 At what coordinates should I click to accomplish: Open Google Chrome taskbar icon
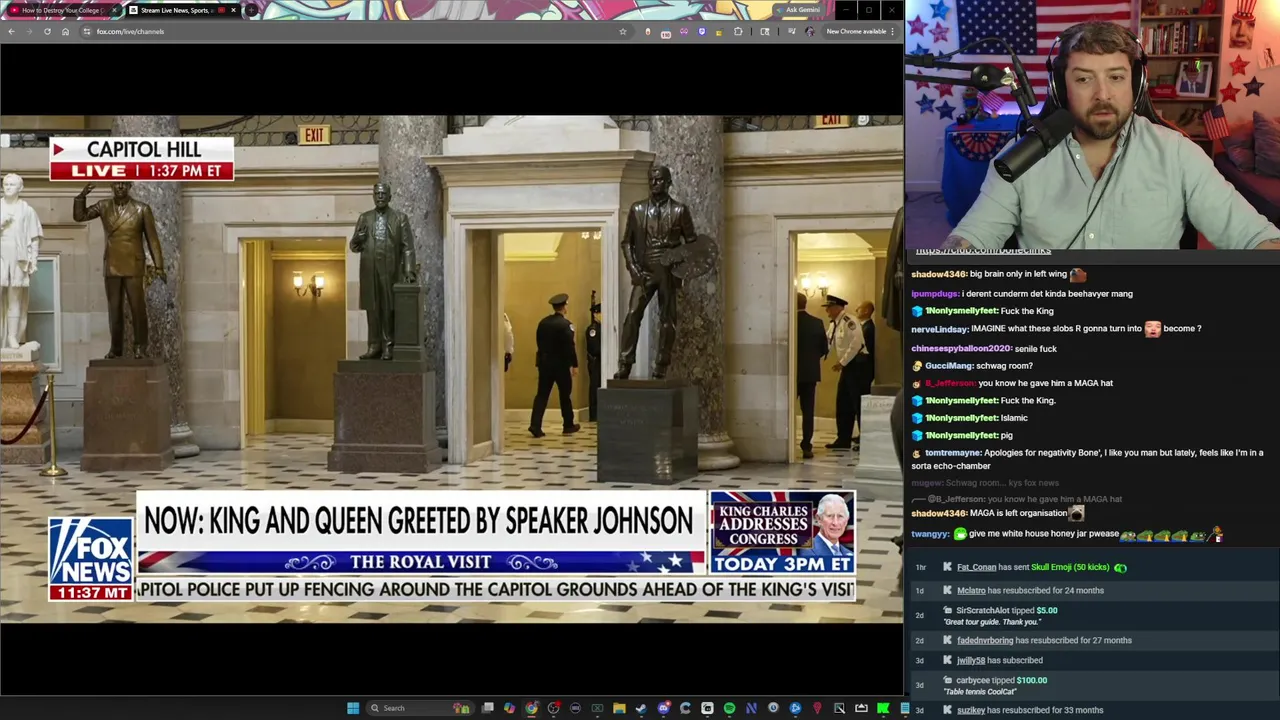click(x=531, y=708)
